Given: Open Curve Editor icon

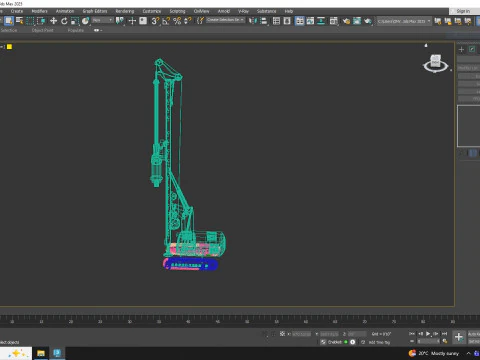Looking at the screenshot, I should click(x=310, y=21).
